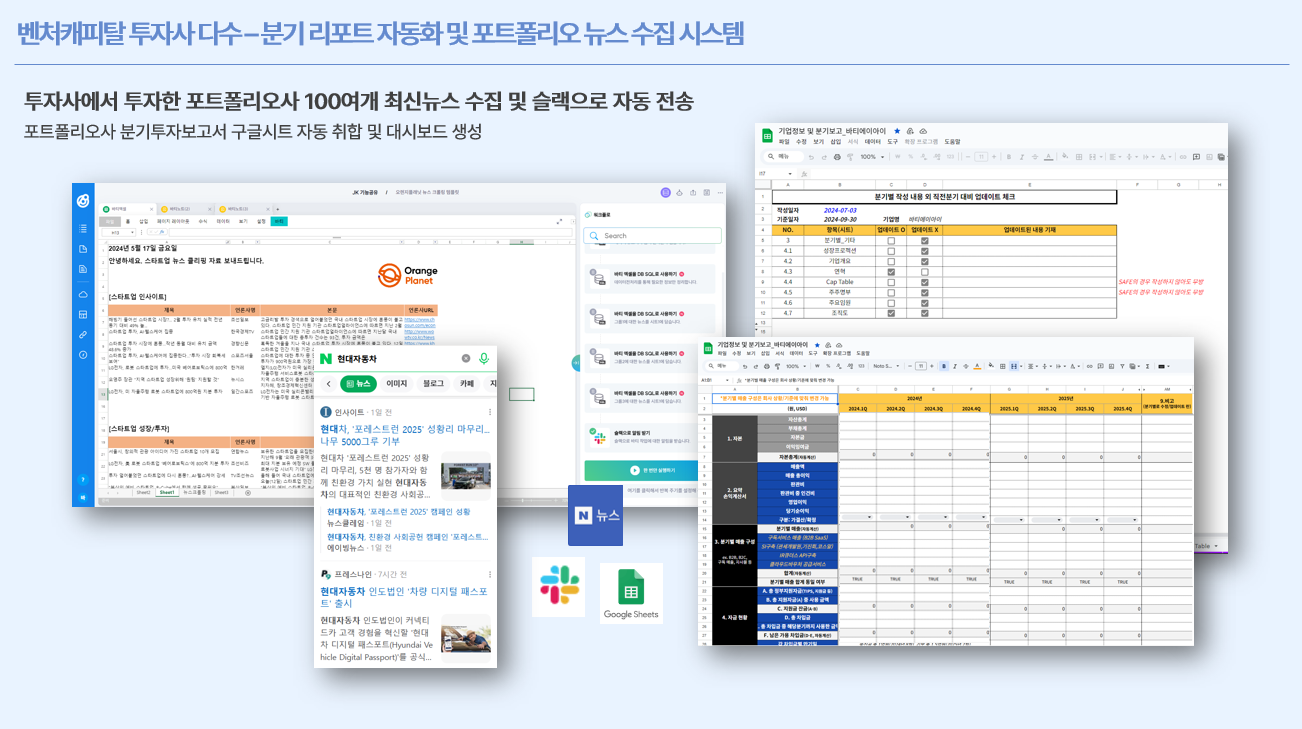Image resolution: width=1302 pixels, height=729 pixels.
Task: Click the Google Sheets file icon in upper window
Action: (x=767, y=135)
